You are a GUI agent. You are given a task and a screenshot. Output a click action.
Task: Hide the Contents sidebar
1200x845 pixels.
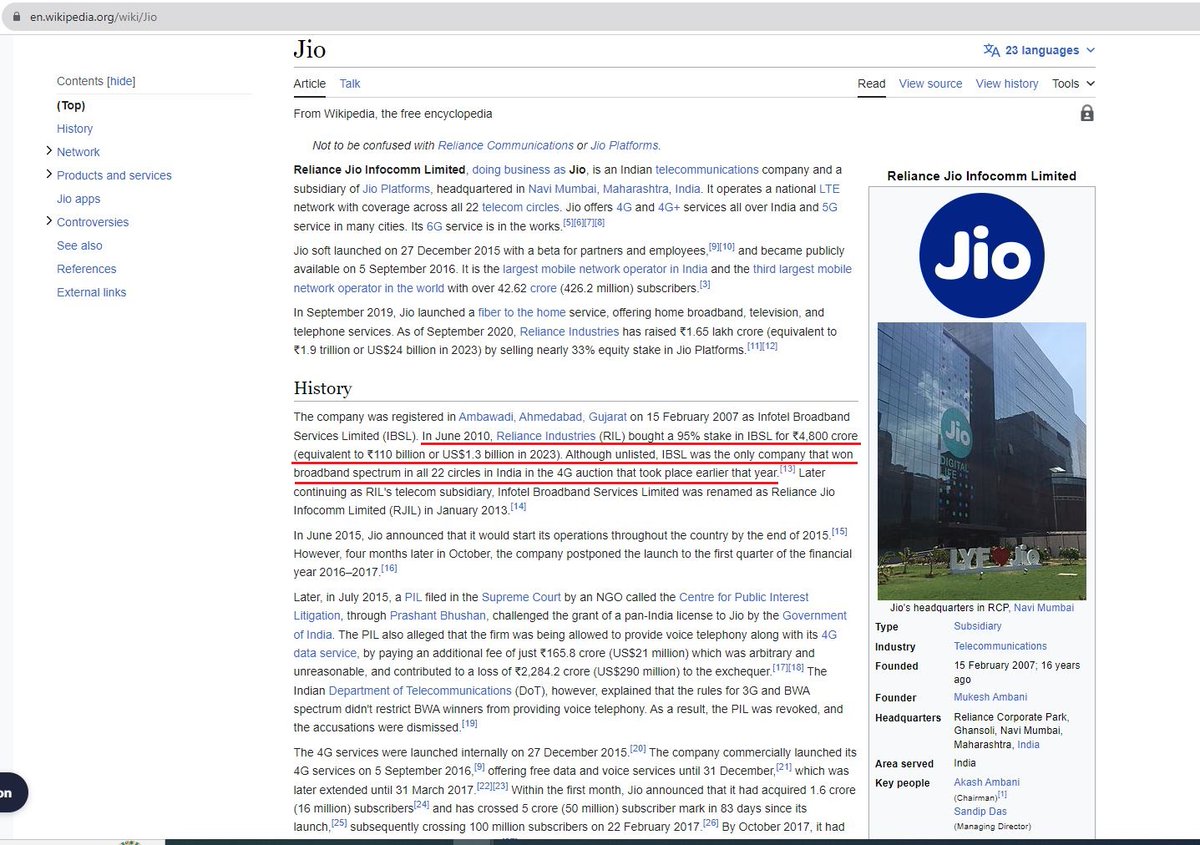point(121,82)
